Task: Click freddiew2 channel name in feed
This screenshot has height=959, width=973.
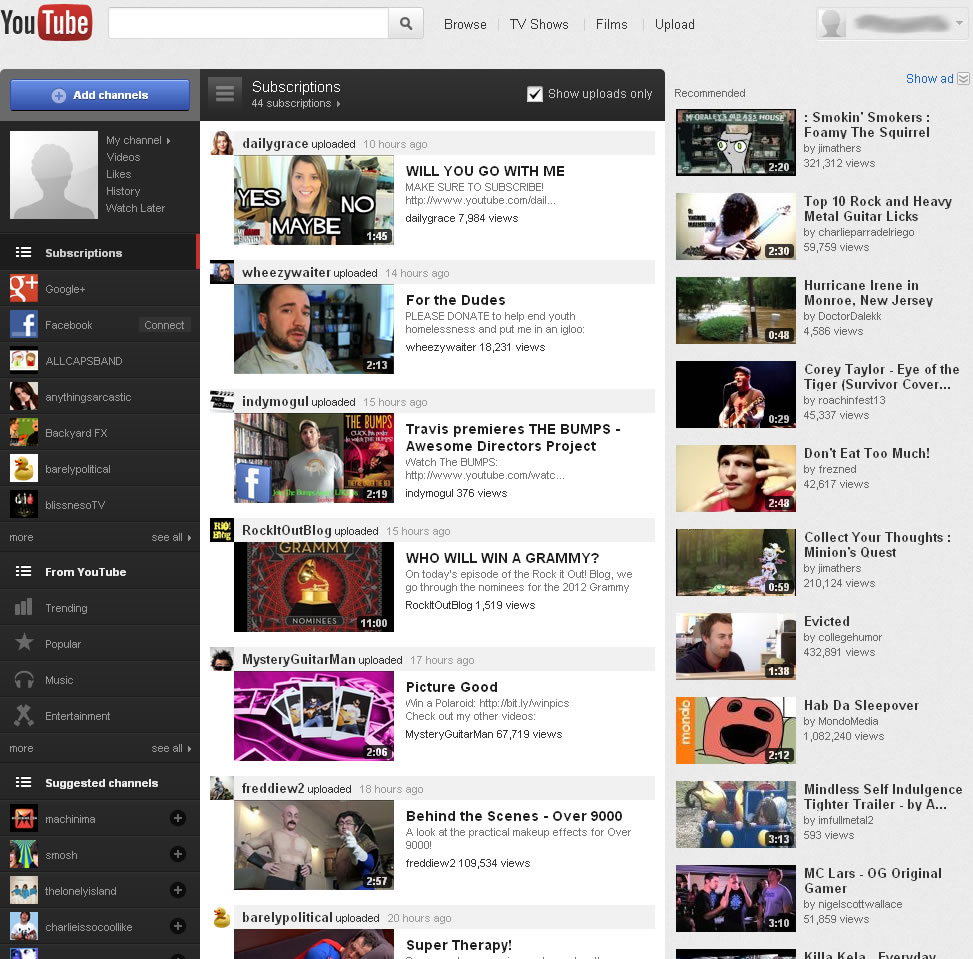Action: tap(272, 788)
